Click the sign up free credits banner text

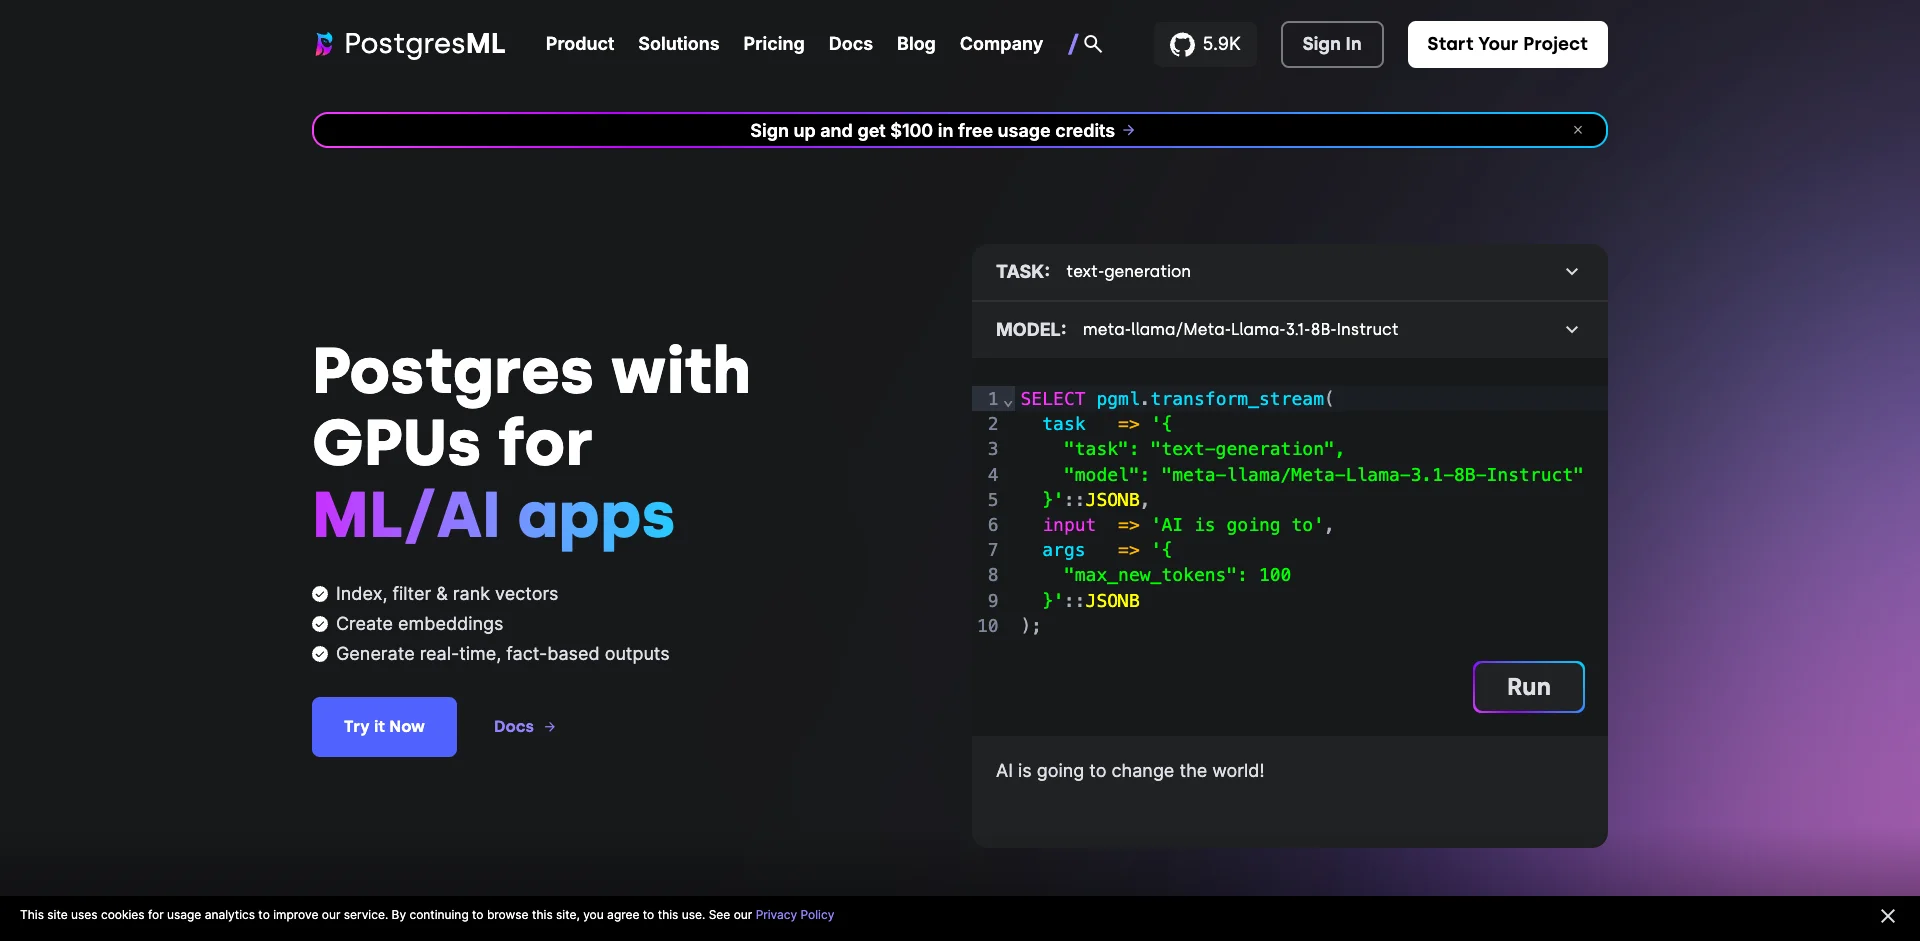point(932,130)
